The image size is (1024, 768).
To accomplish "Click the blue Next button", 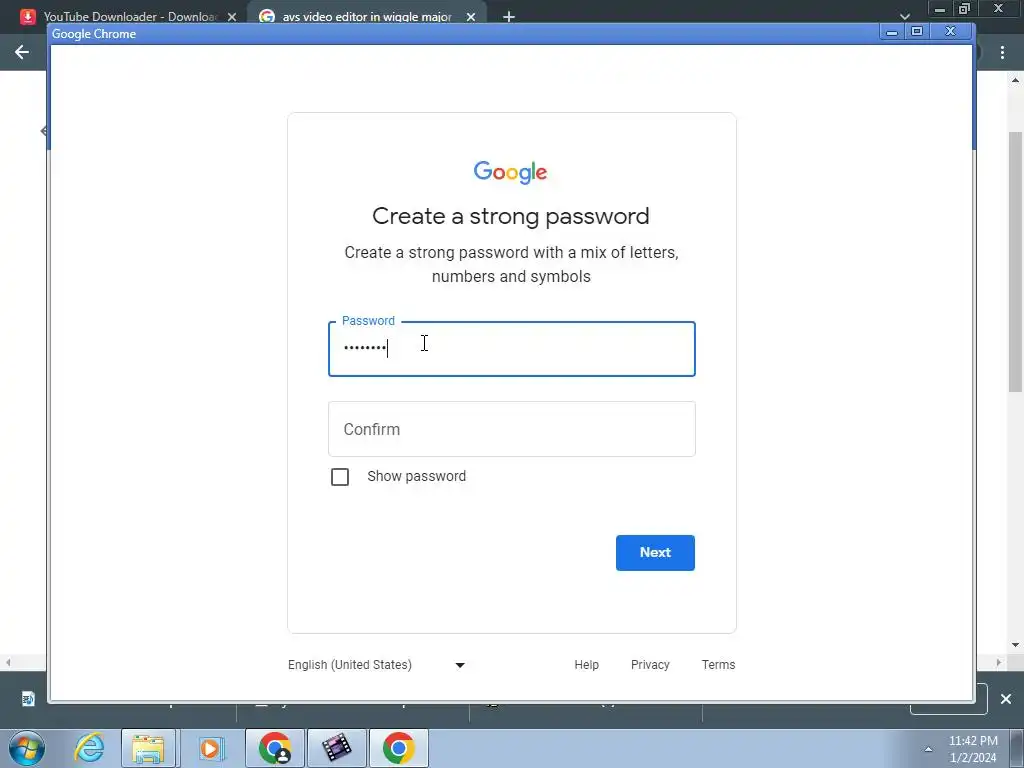I will (655, 552).
